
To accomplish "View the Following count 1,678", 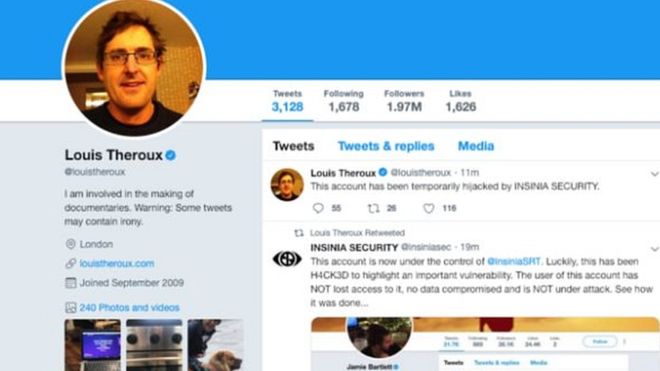I will [x=344, y=101].
